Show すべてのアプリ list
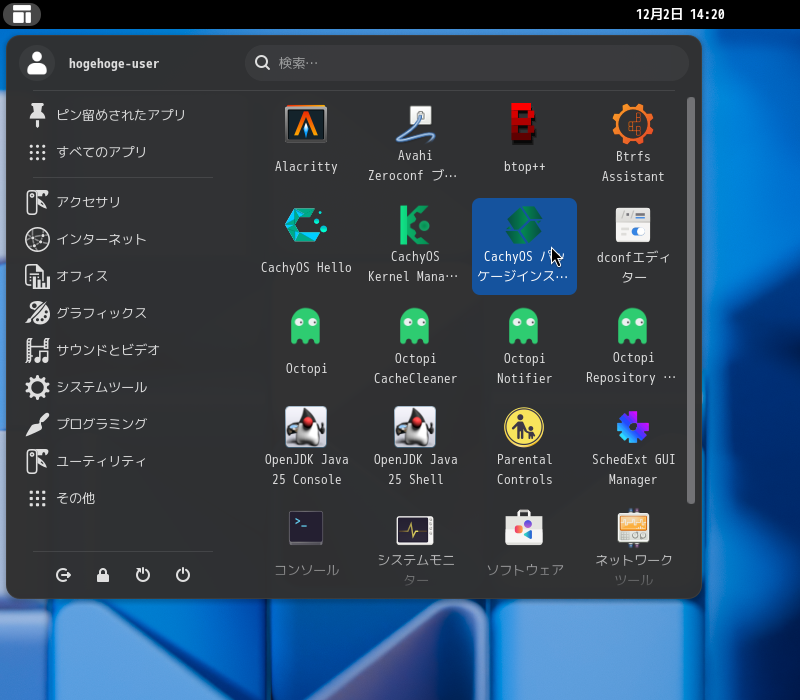Screen dimensions: 800x700 click(119, 152)
